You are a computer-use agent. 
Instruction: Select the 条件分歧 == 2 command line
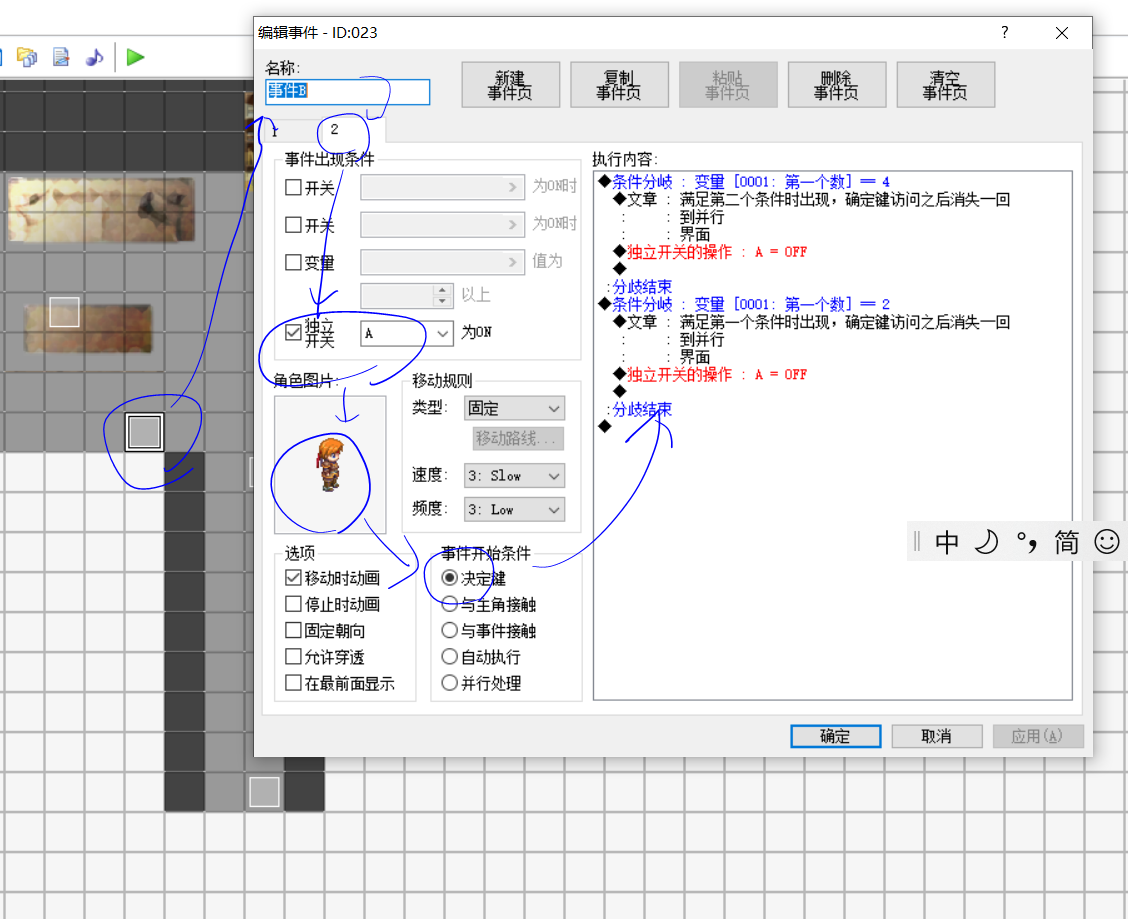tap(743, 304)
